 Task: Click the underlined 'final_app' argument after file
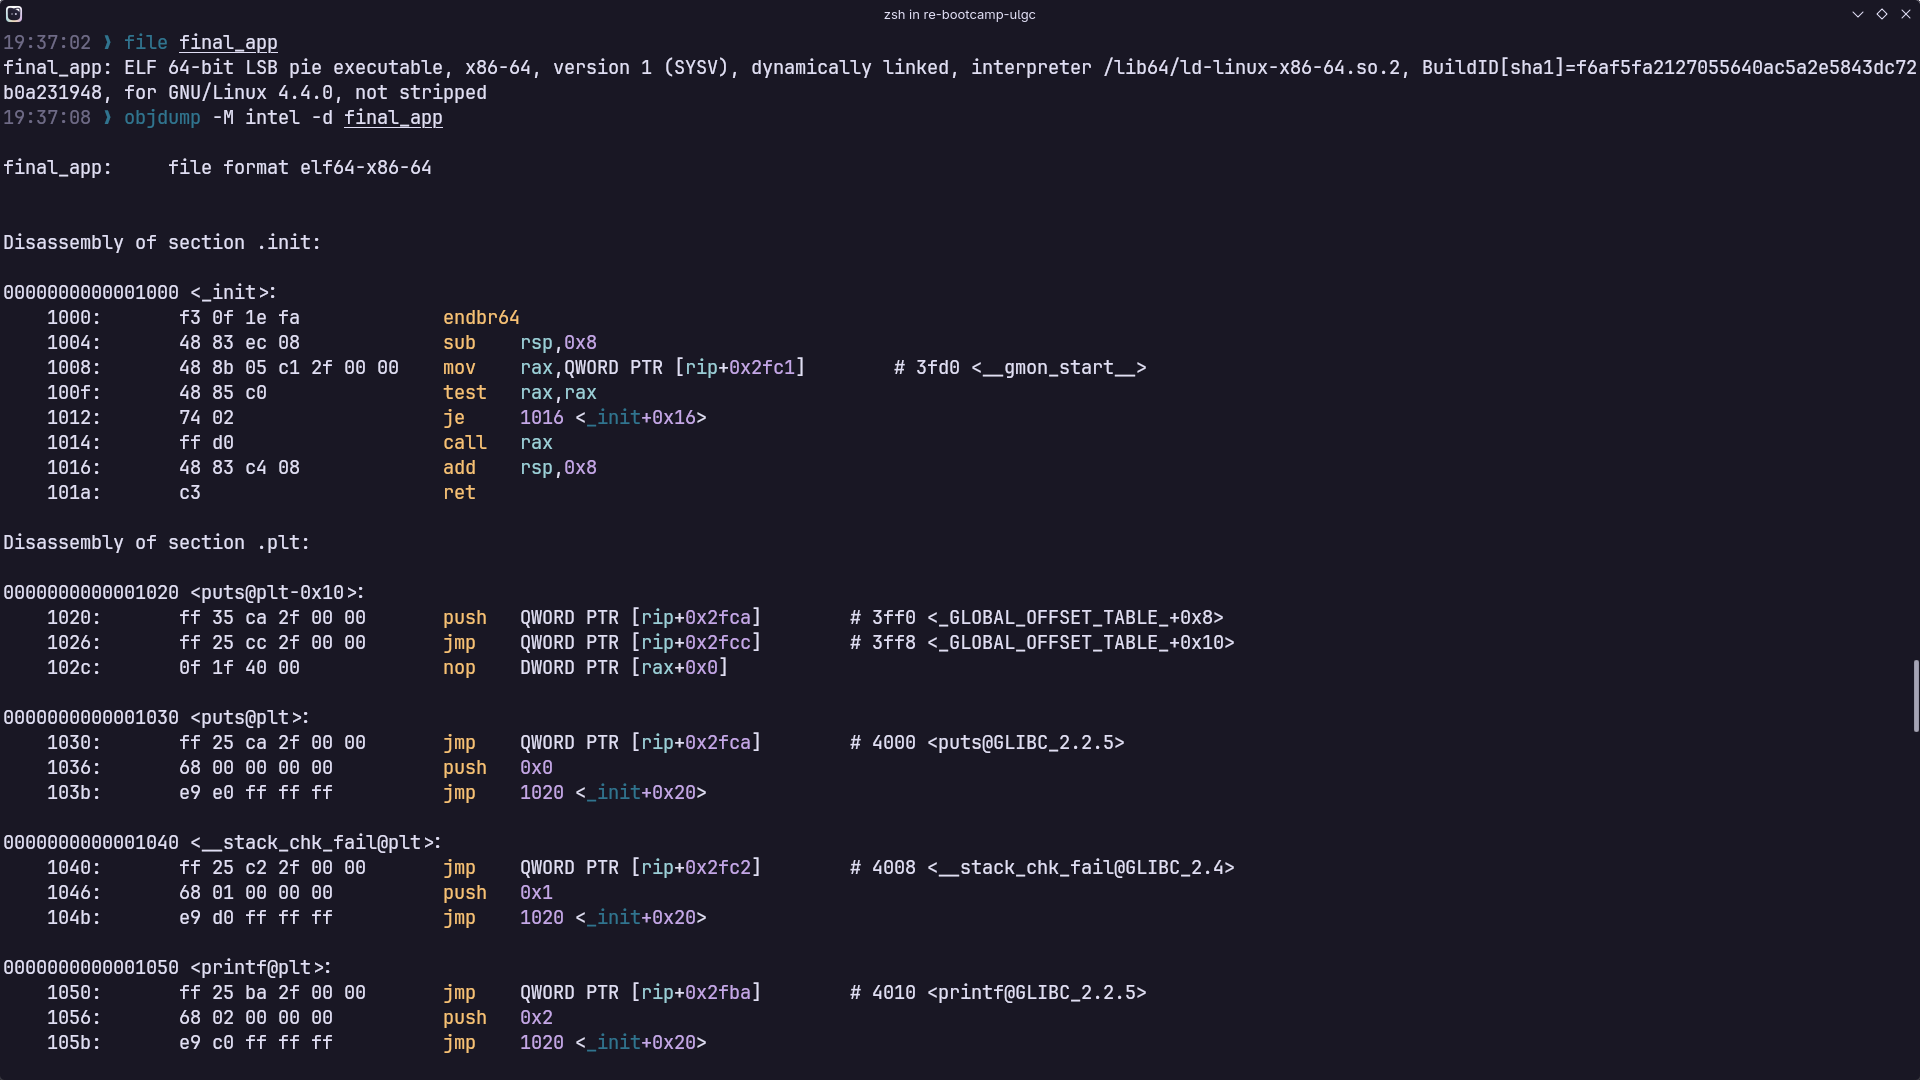pyautogui.click(x=228, y=43)
